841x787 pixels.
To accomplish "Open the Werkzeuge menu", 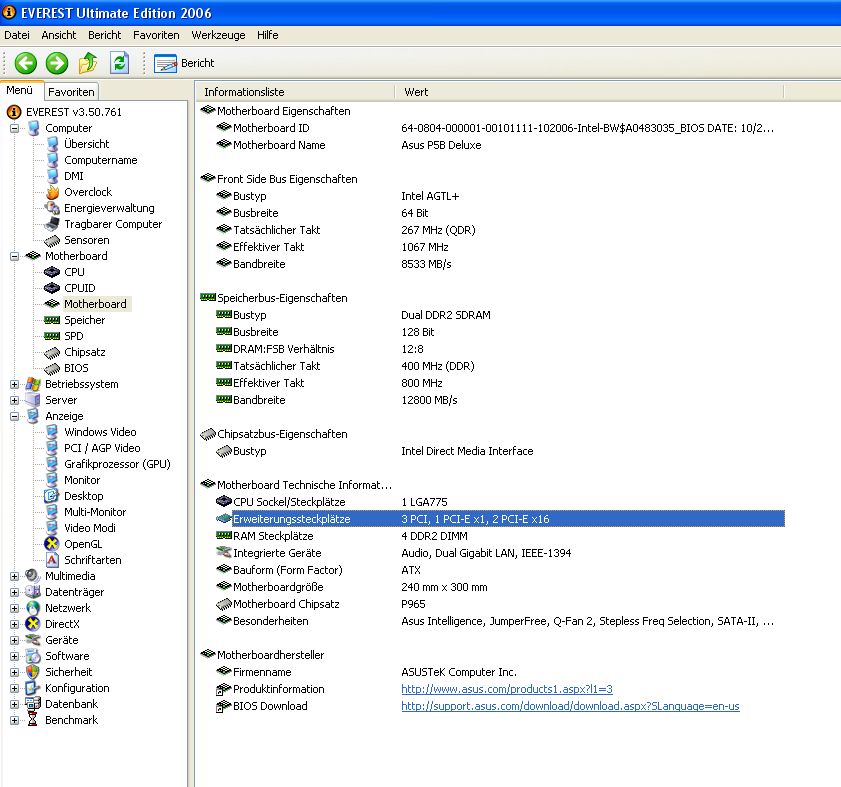I will point(218,35).
